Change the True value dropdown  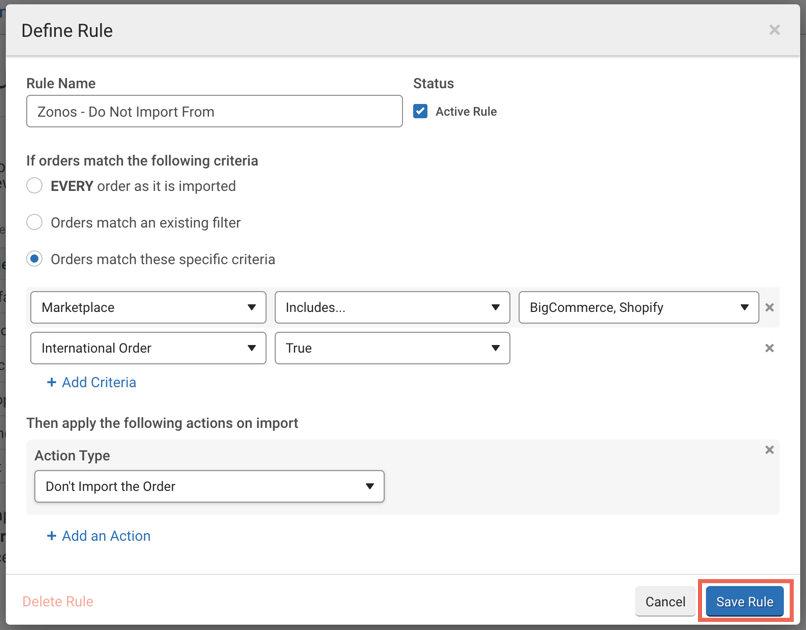coord(392,348)
